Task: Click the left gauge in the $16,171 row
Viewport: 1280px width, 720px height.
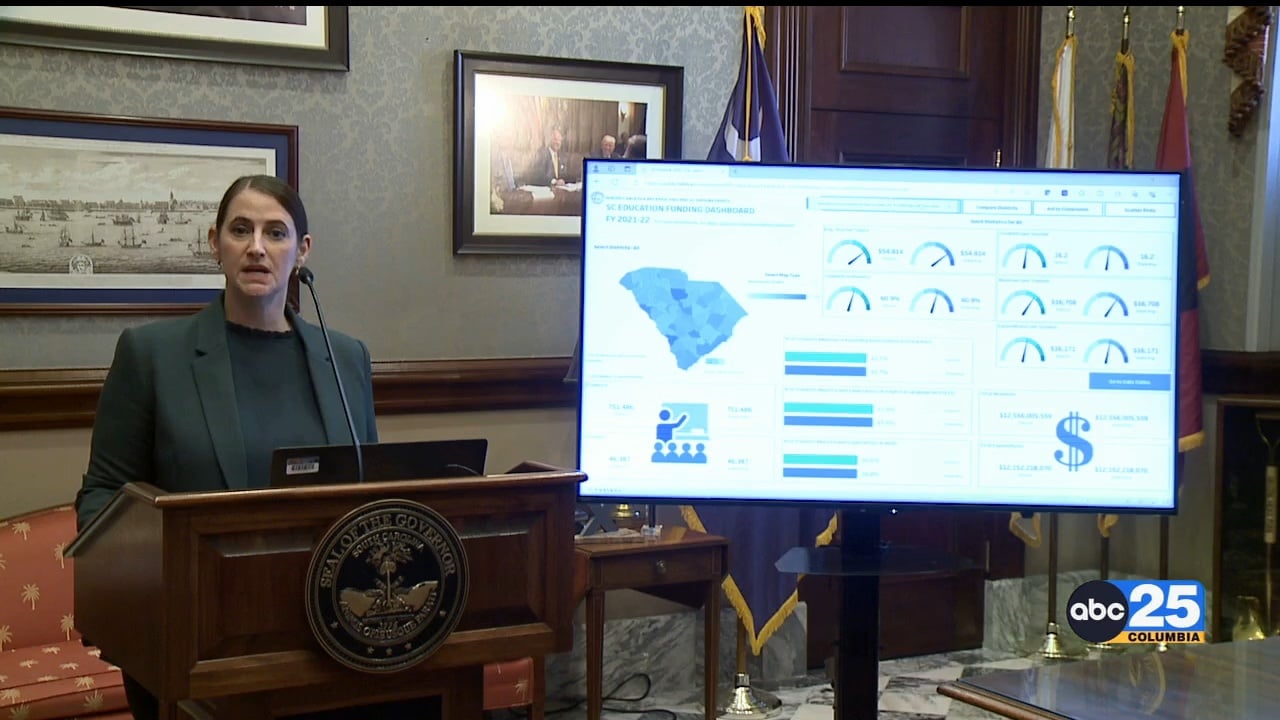Action: (x=1023, y=350)
